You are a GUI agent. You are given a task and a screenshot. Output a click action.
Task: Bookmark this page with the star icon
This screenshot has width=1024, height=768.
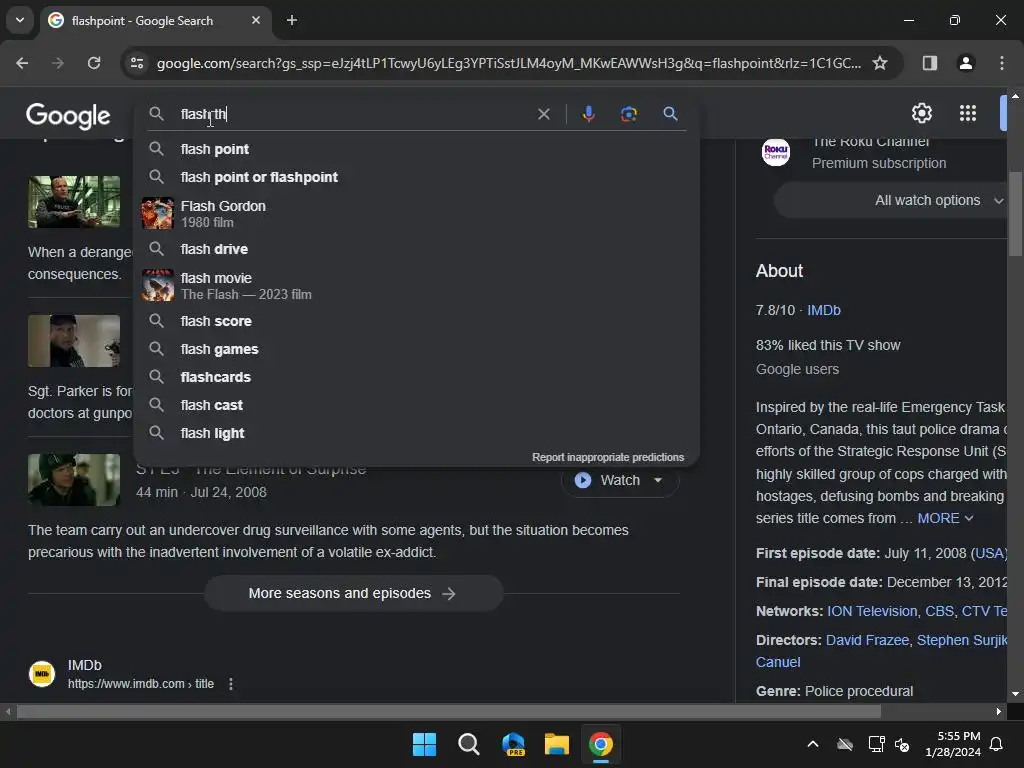coord(880,63)
